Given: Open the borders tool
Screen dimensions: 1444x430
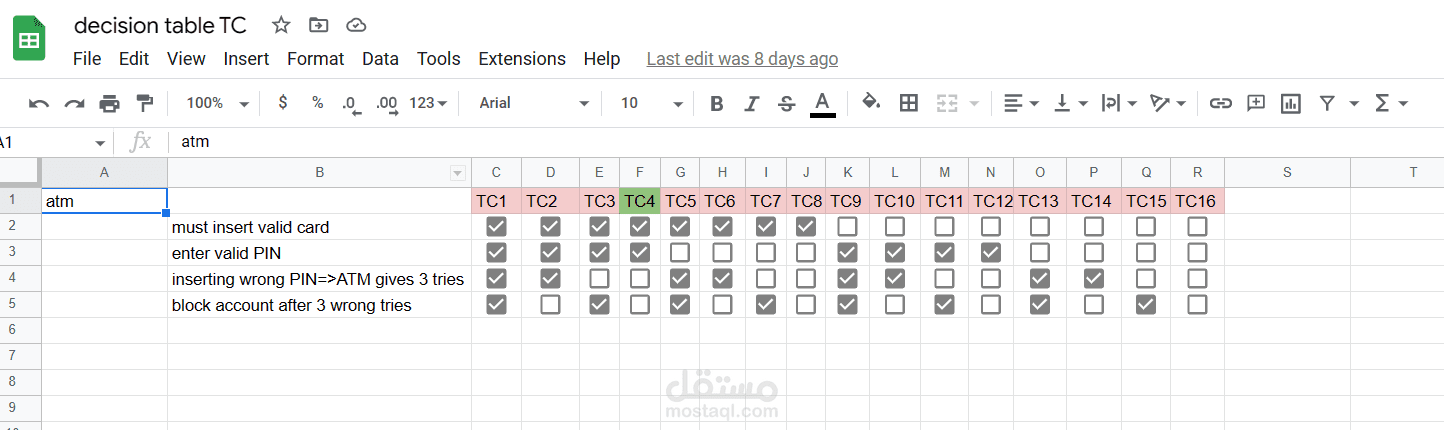Looking at the screenshot, I should click(909, 103).
